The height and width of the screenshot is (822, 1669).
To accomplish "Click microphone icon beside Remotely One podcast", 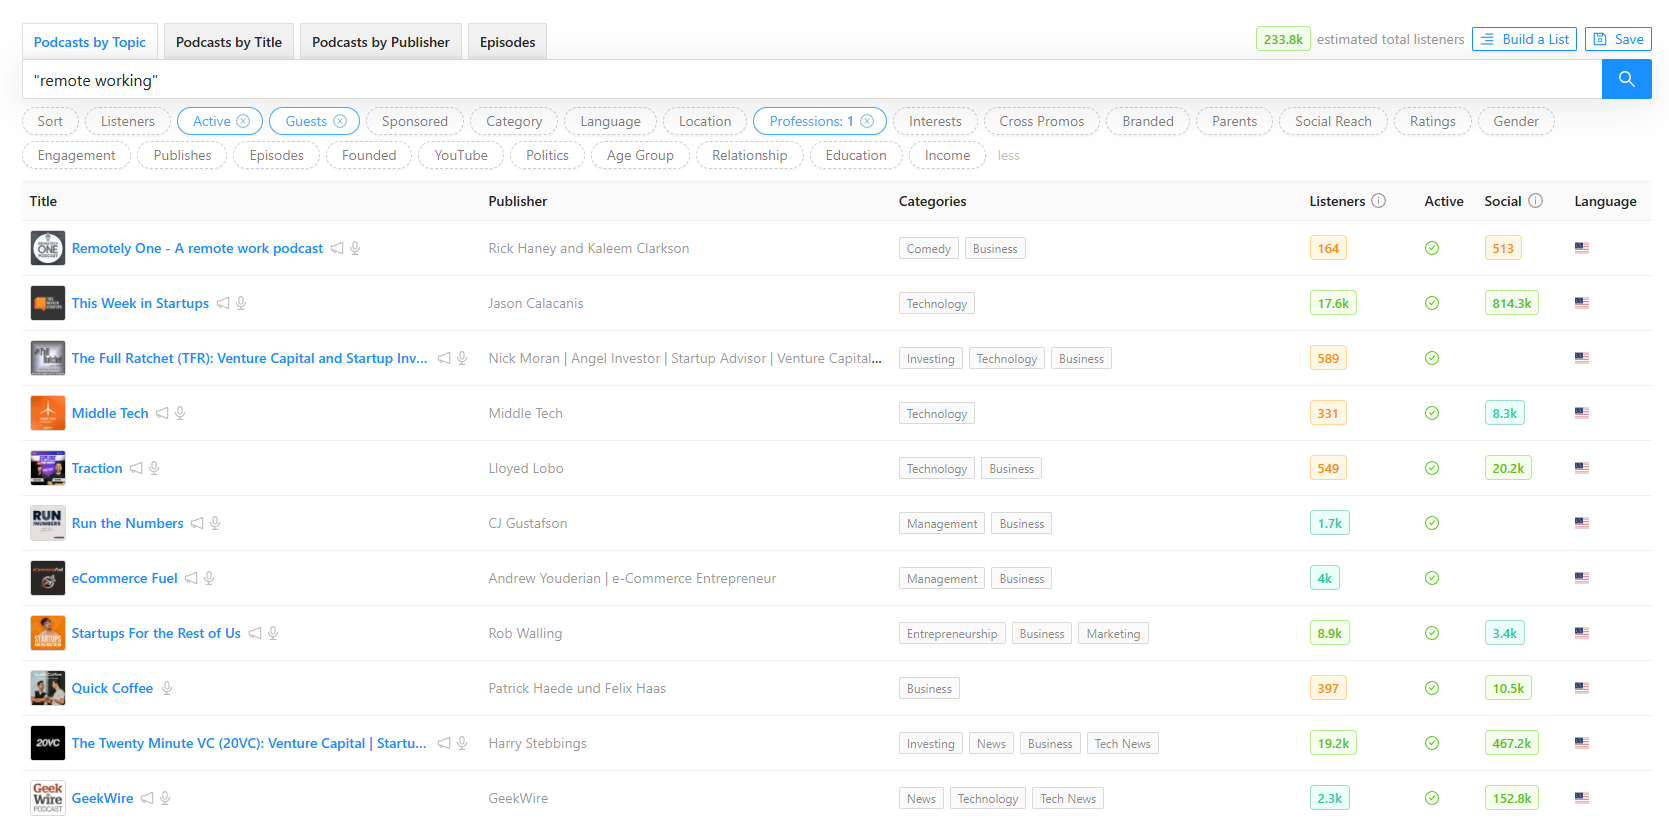I will [355, 248].
